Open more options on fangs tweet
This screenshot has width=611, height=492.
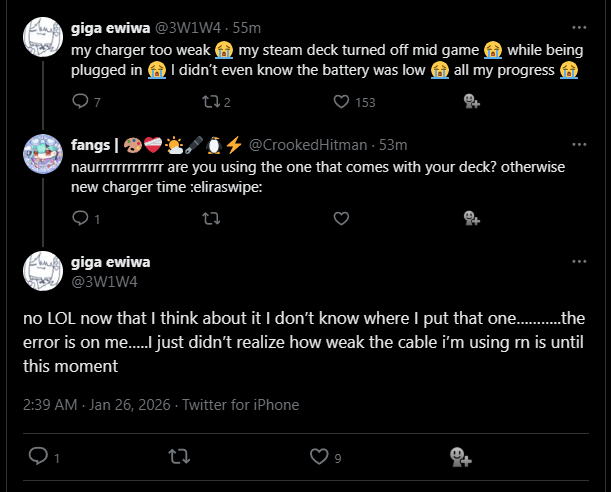(579, 144)
